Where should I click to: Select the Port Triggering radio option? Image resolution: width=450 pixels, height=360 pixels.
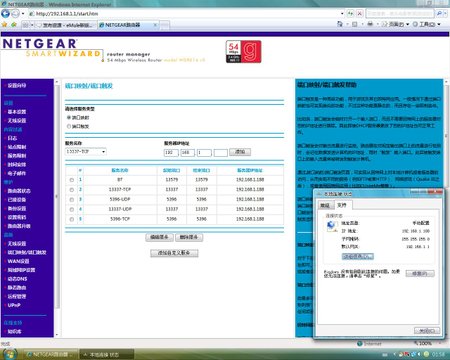[69, 126]
